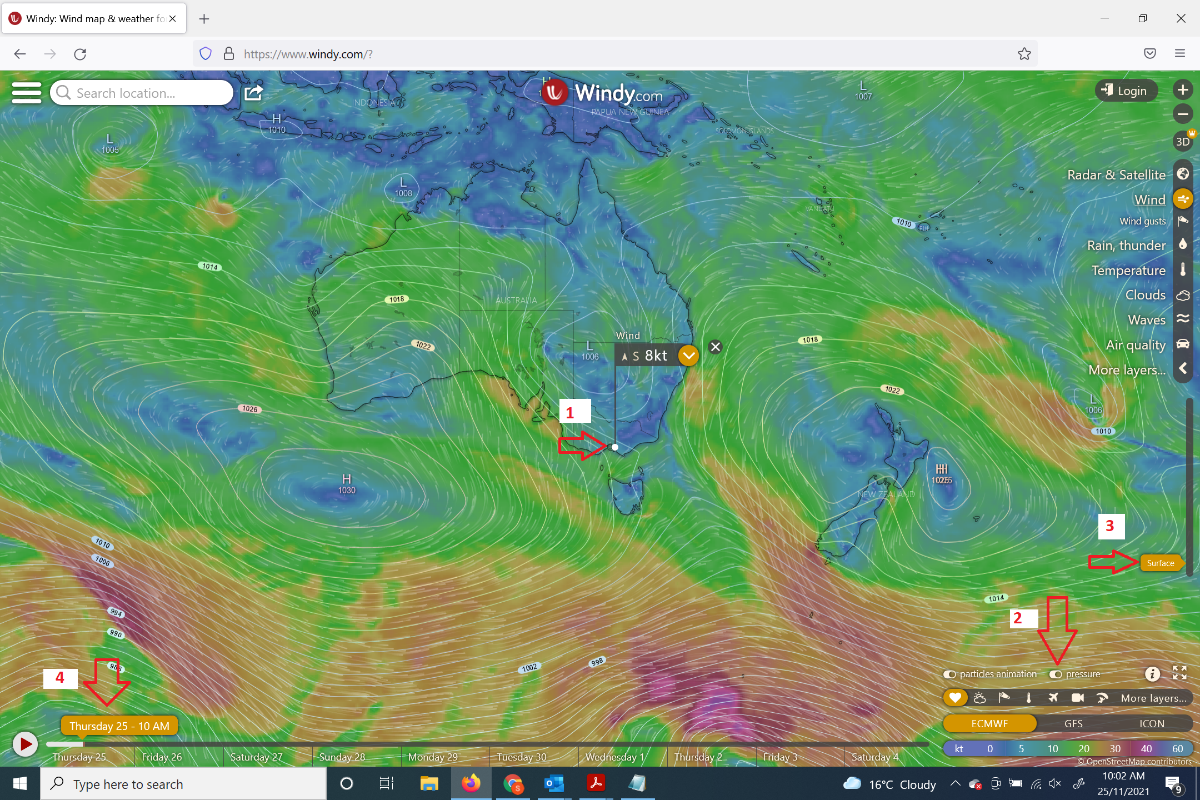
Task: Toggle fullscreen mode icon
Action: point(1179,674)
